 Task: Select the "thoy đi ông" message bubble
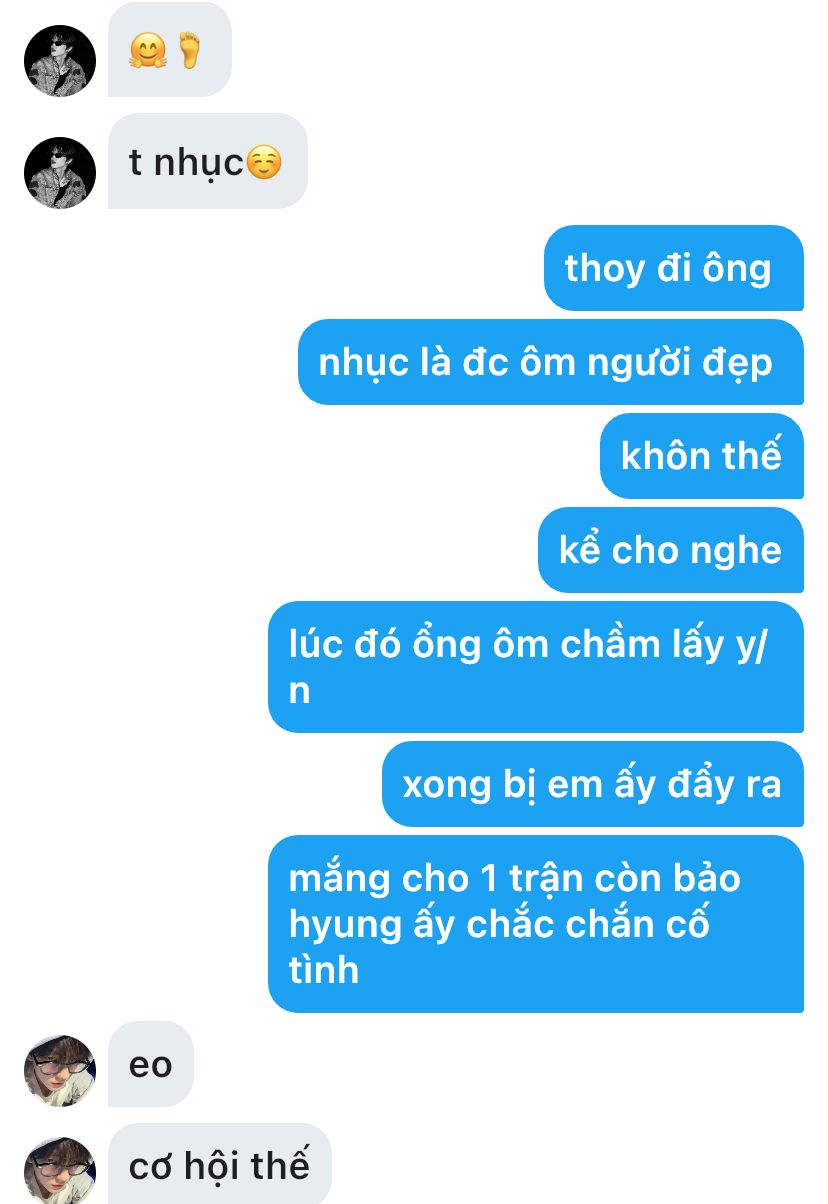pos(674,268)
